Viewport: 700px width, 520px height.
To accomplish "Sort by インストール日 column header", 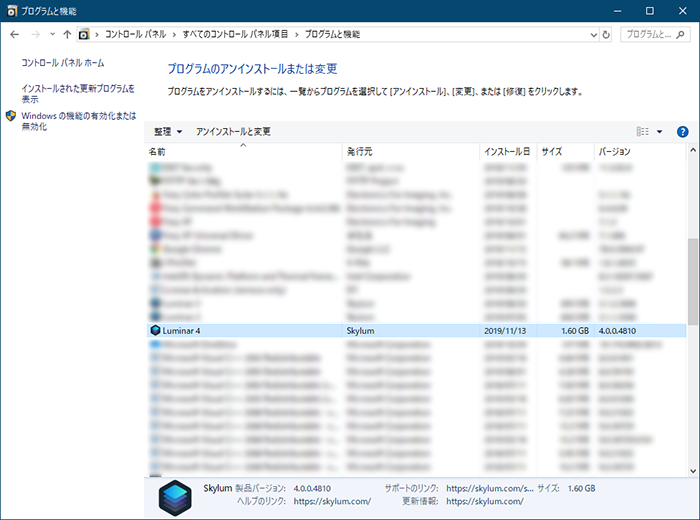I will [508, 152].
